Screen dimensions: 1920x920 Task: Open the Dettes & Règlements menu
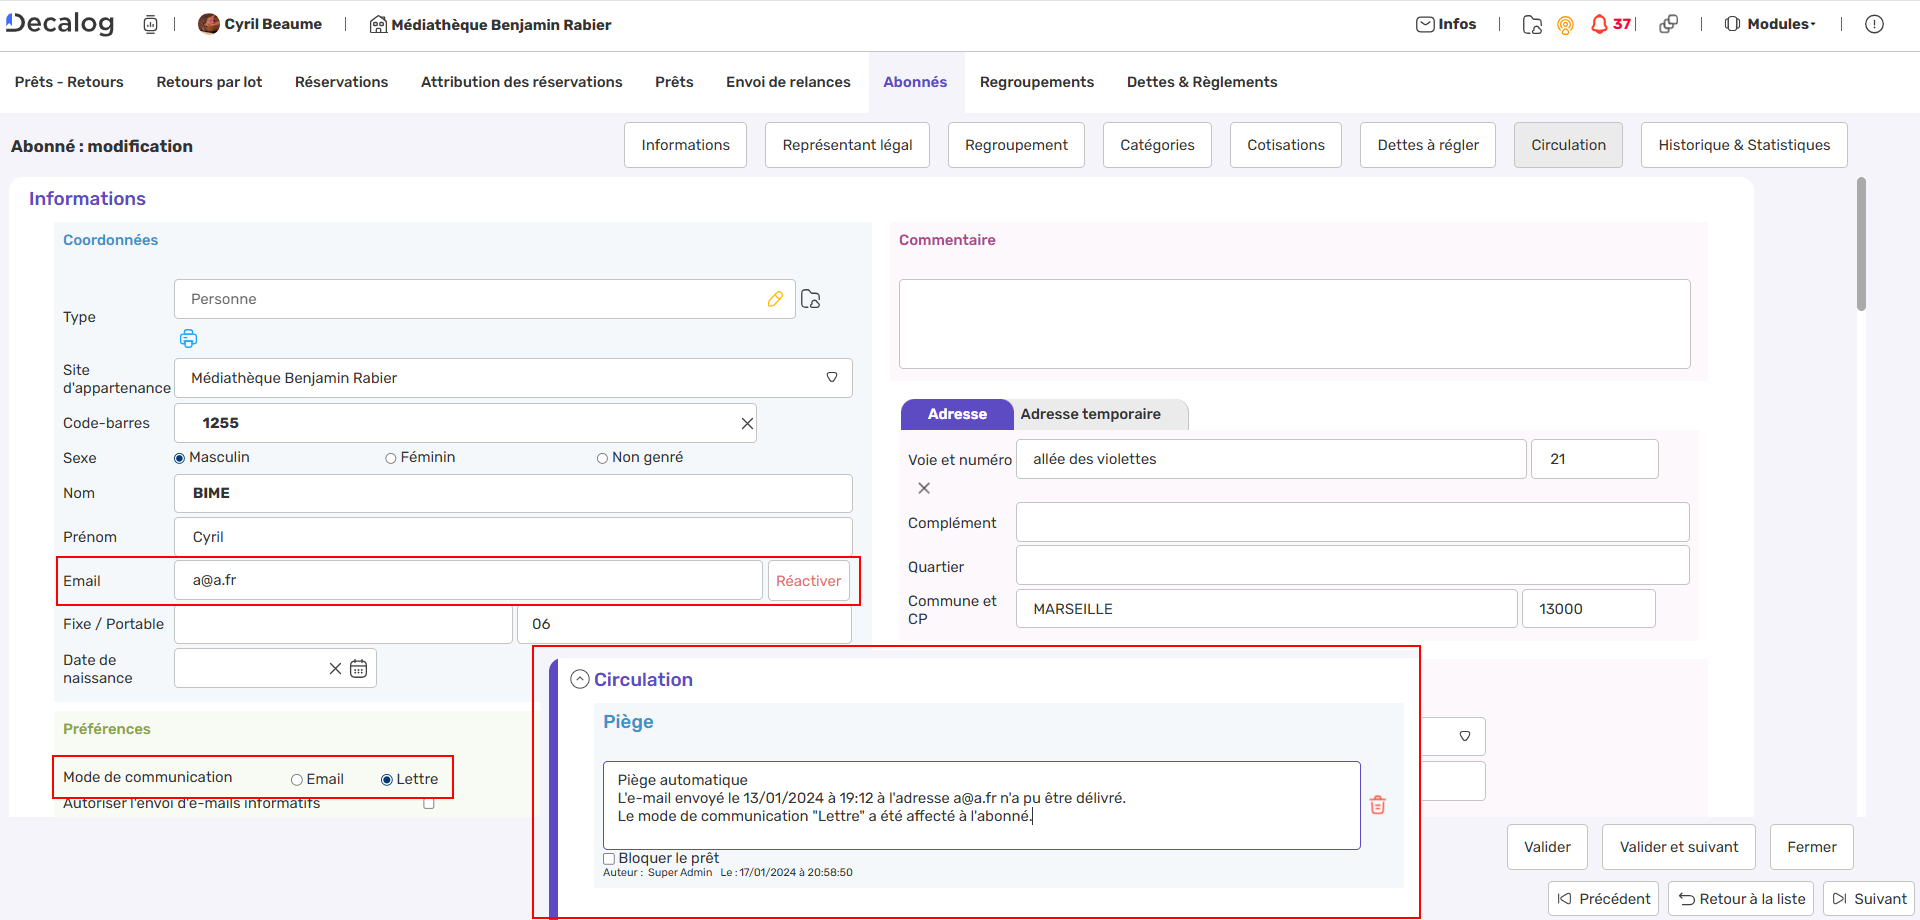point(1201,82)
